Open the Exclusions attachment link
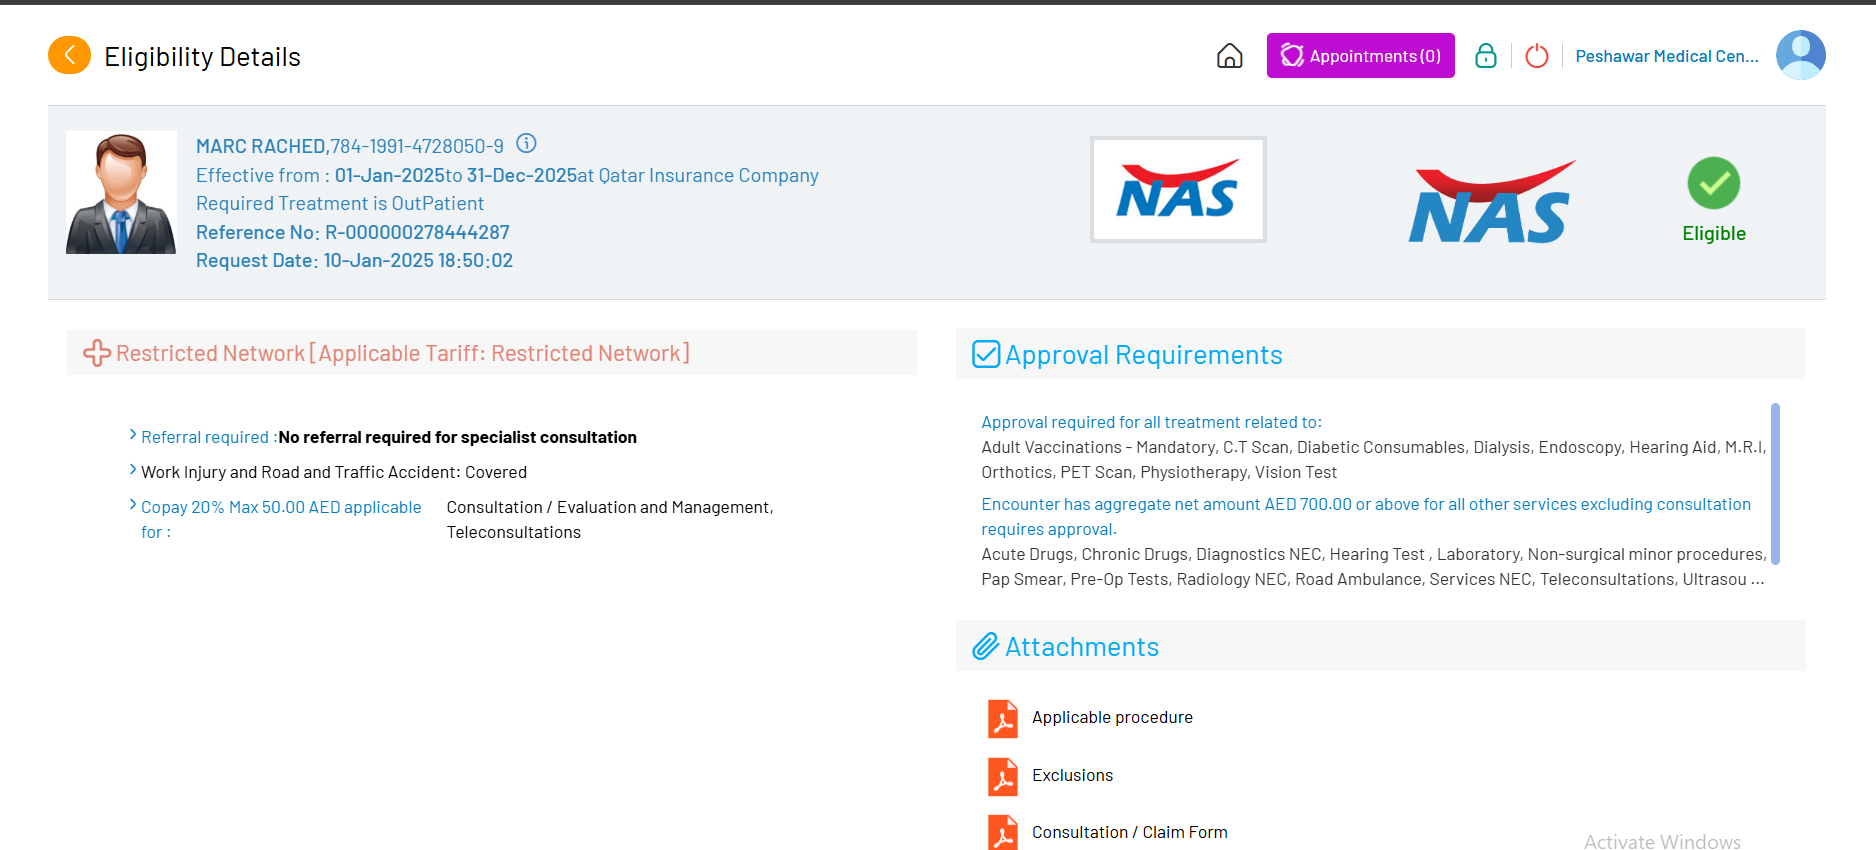The image size is (1876, 850). pos(1072,776)
